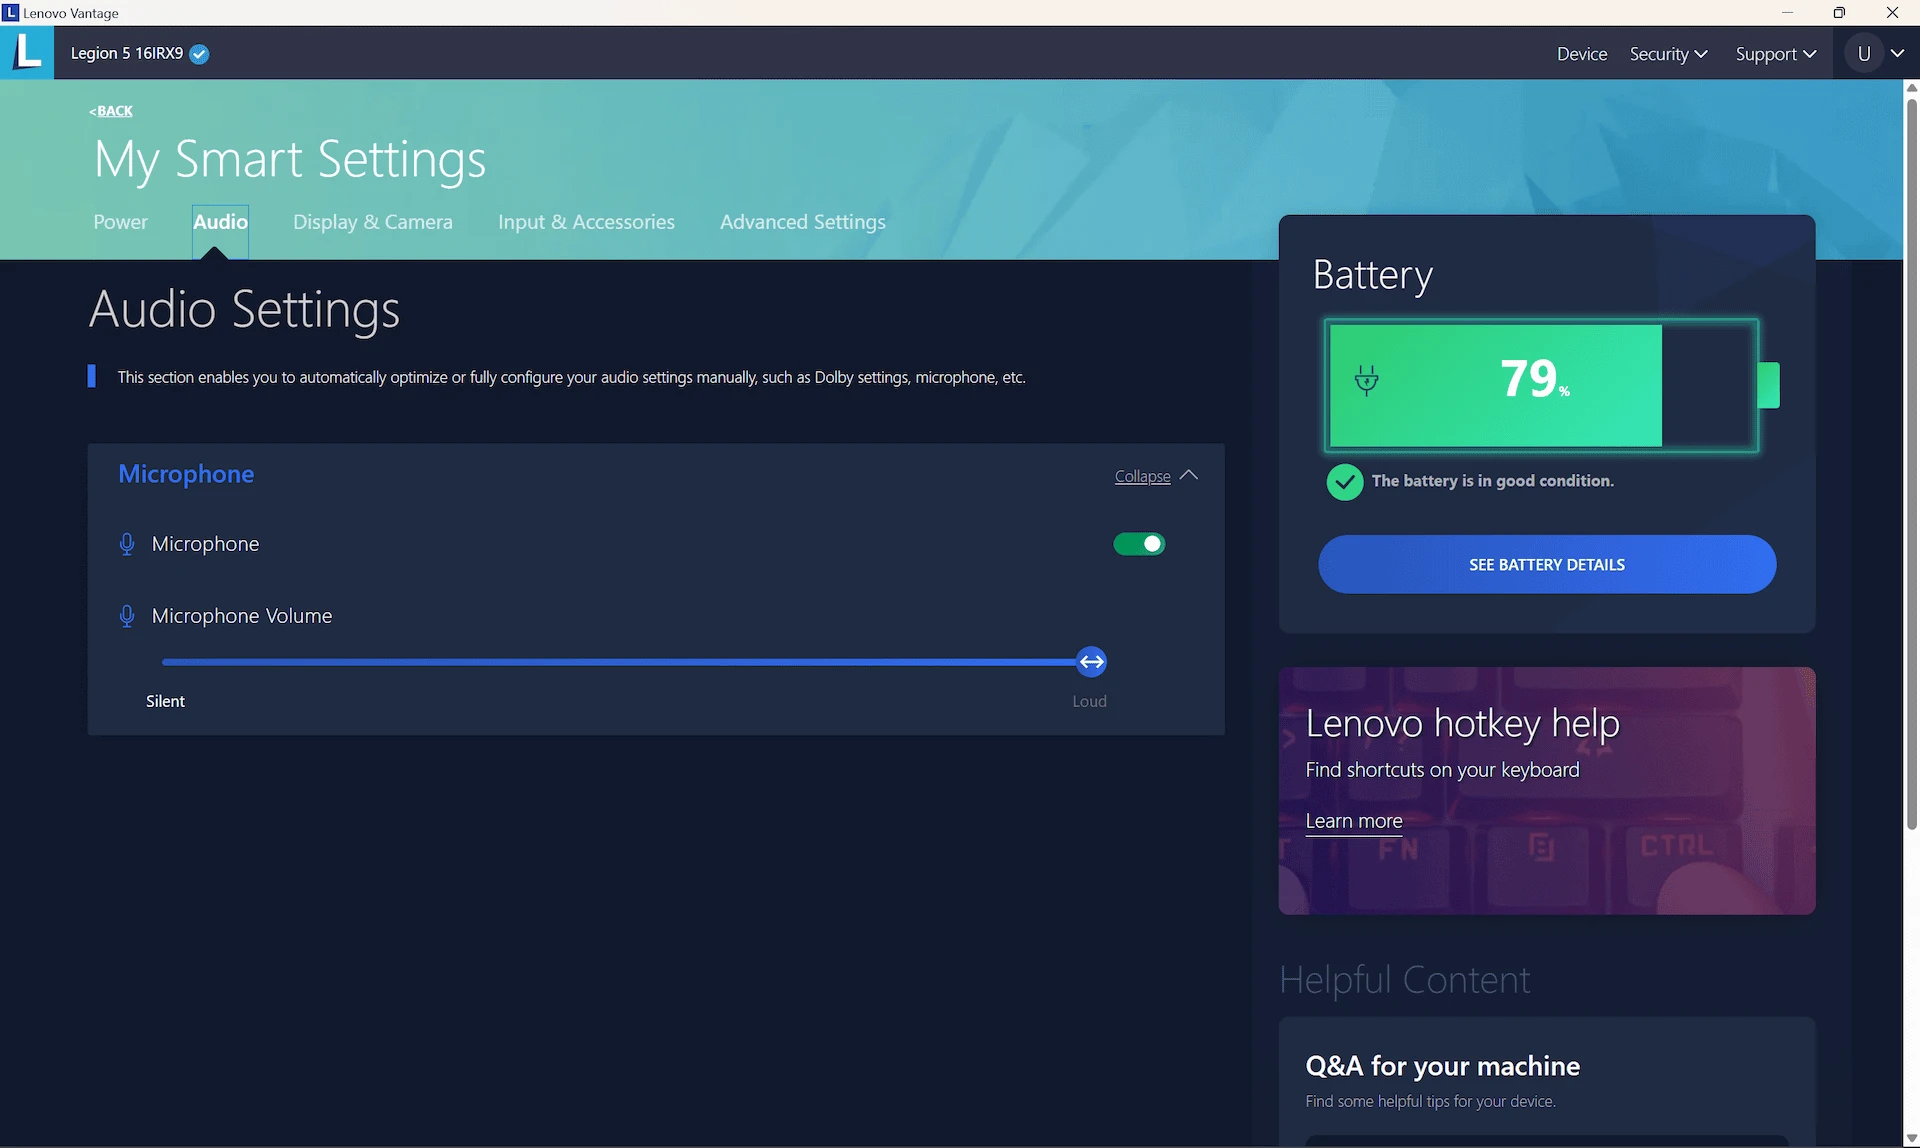Click the battery plug charging icon
Image resolution: width=1920 pixels, height=1148 pixels.
1366,380
